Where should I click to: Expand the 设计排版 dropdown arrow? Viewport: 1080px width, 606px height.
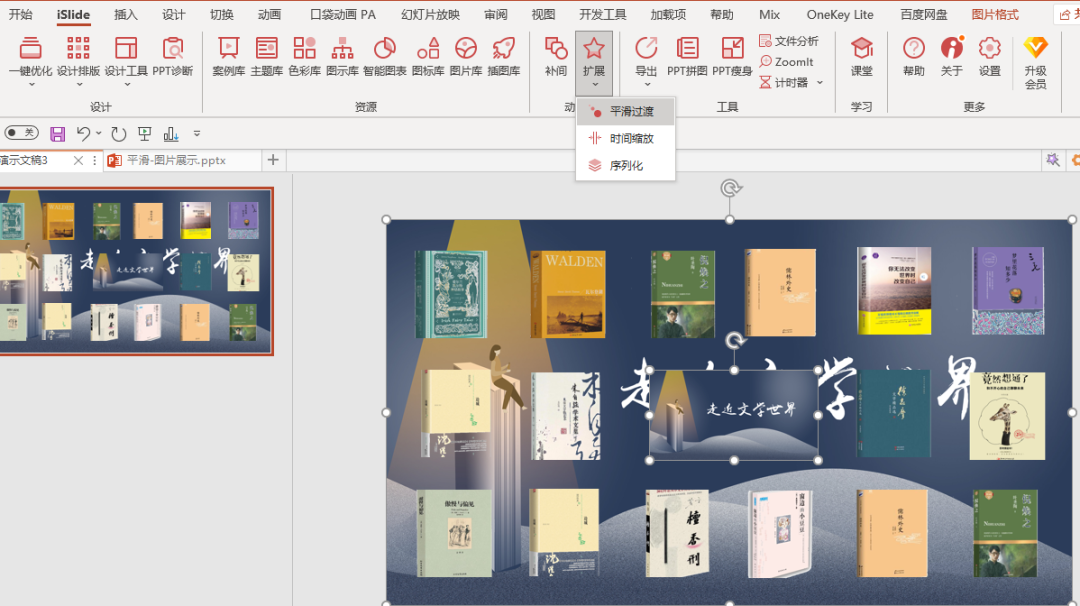point(79,85)
